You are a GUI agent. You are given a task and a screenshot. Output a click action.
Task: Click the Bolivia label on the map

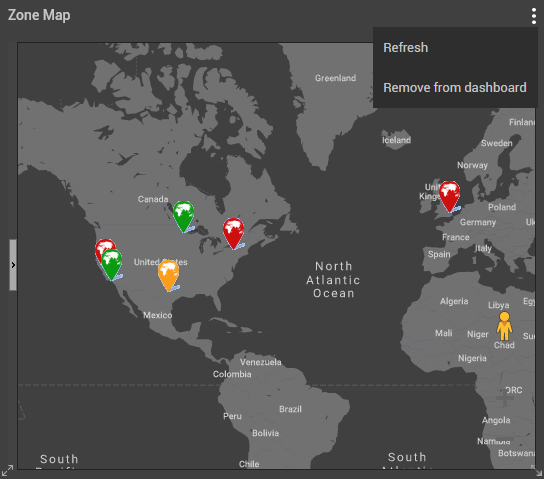265,433
